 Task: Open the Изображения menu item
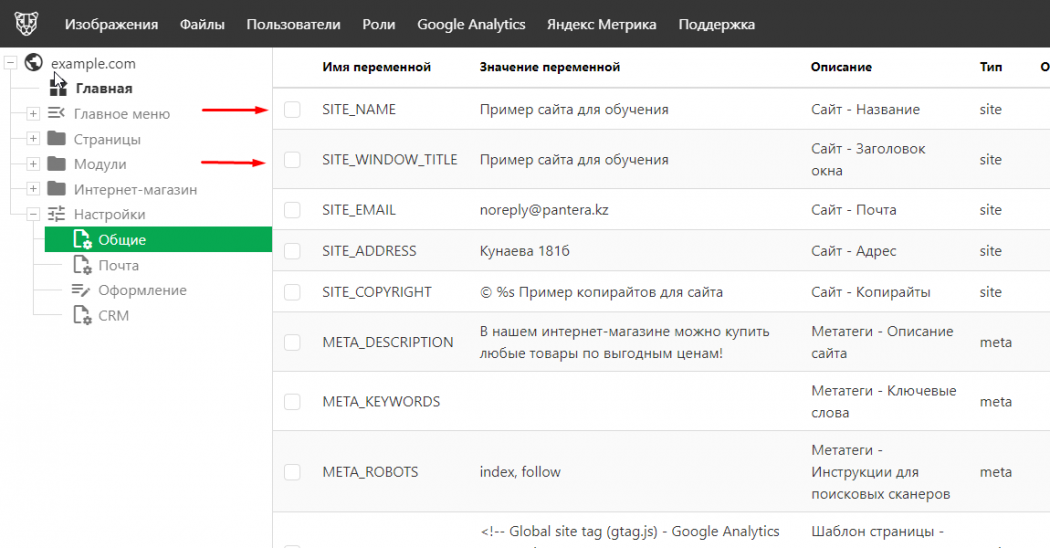click(x=111, y=24)
